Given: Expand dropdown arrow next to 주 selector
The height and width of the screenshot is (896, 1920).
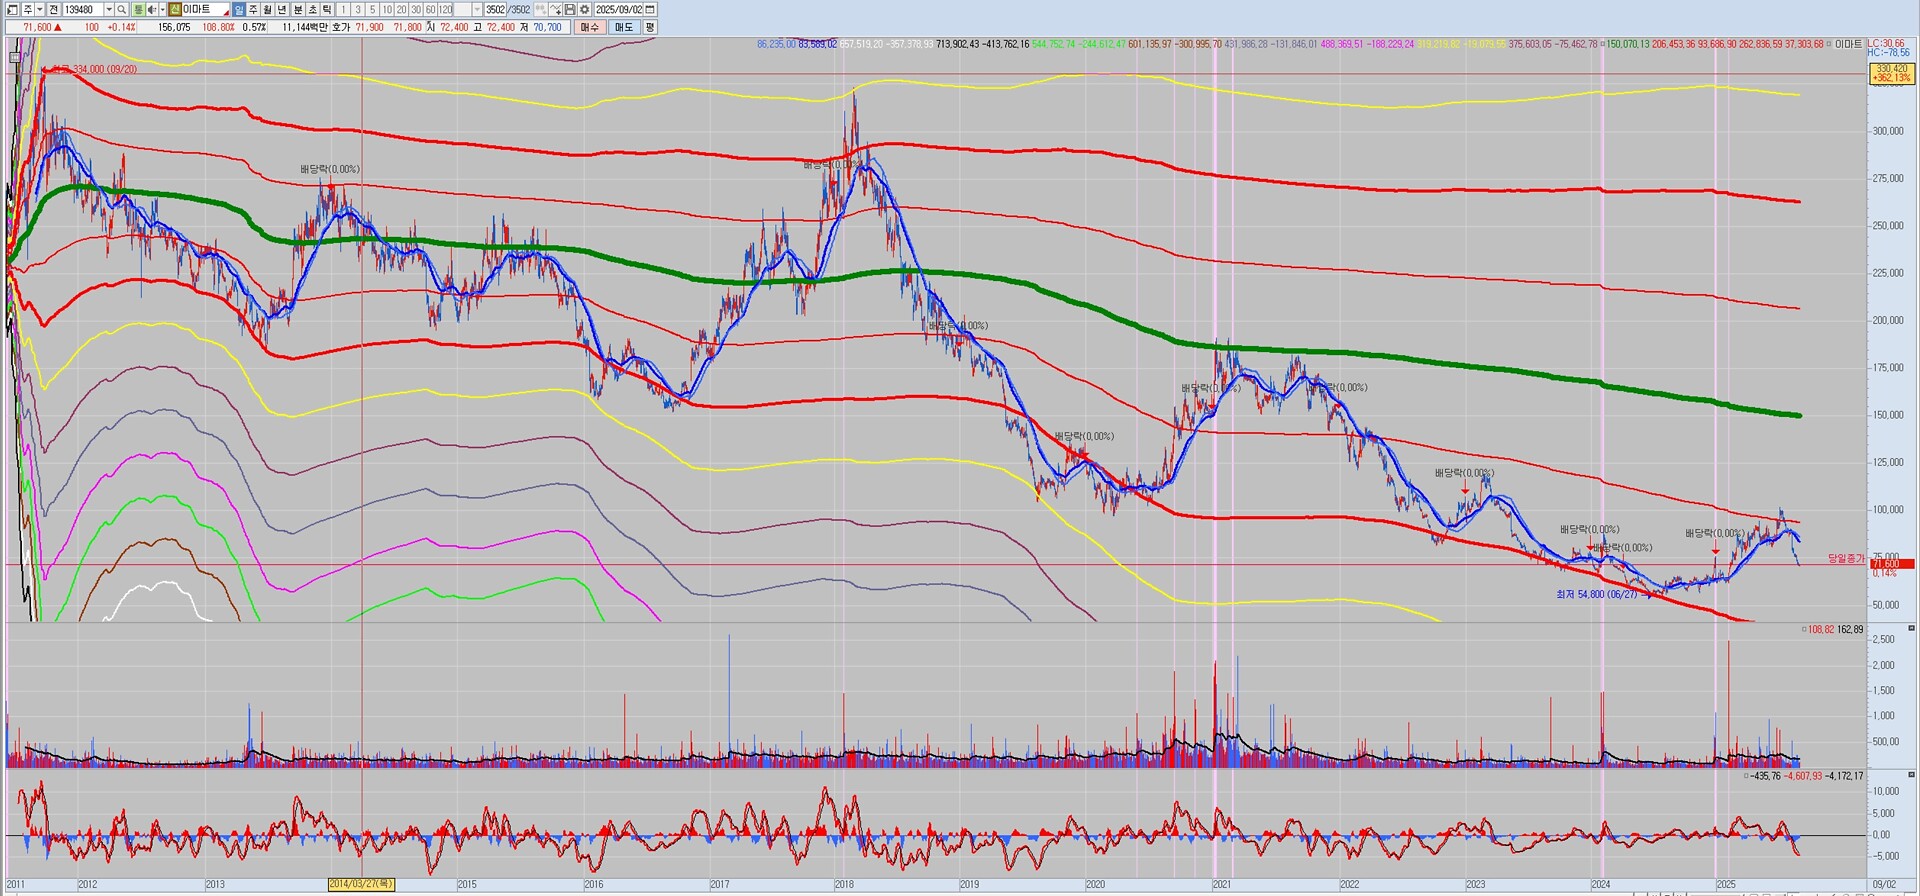Looking at the screenshot, I should coord(39,10).
